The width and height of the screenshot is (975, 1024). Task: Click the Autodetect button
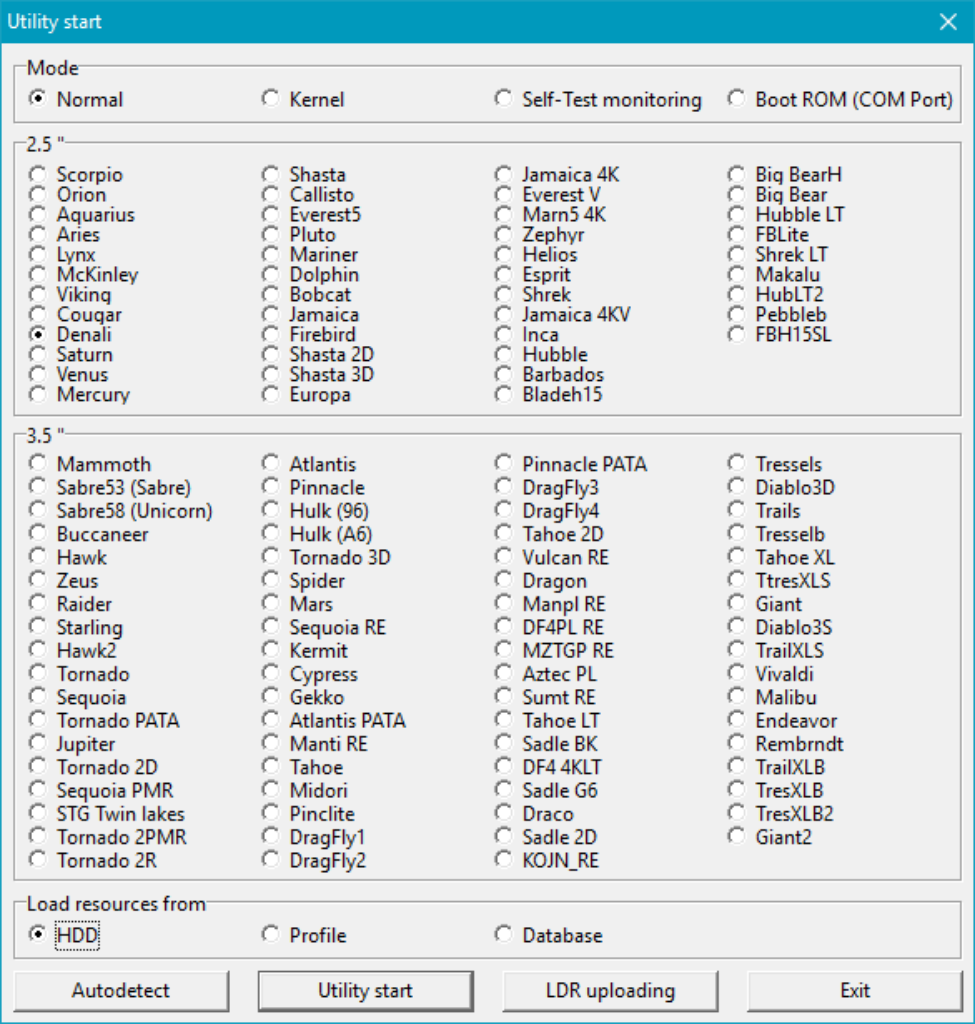(121, 991)
